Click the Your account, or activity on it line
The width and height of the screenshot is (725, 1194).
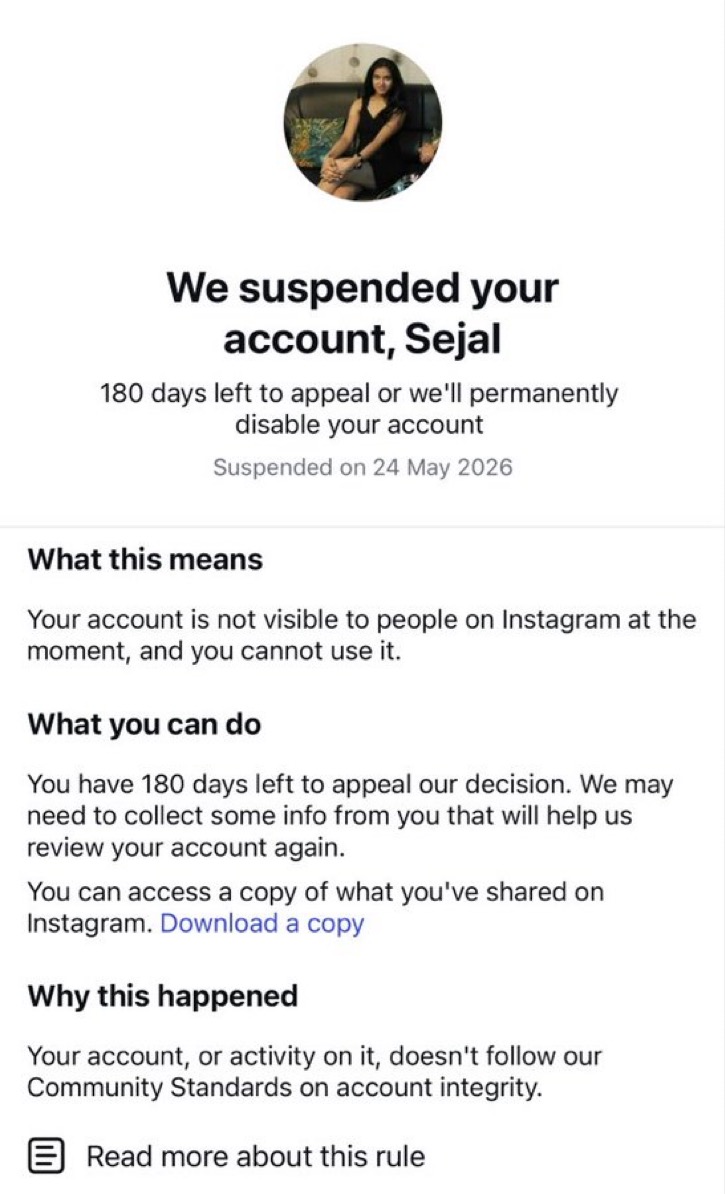click(315, 1056)
